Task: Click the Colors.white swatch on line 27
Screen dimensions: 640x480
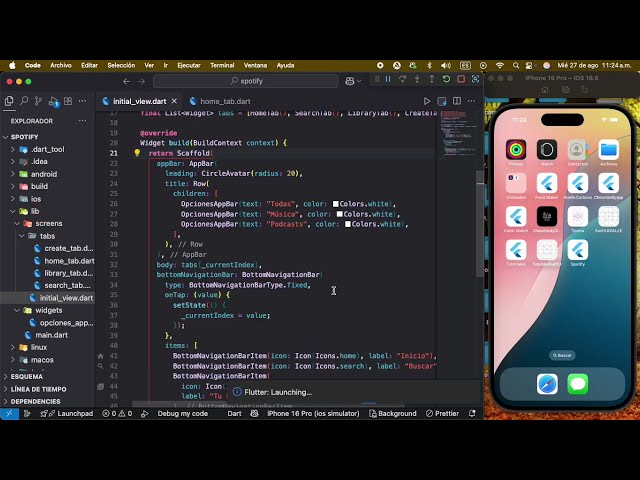Action: 340,214
